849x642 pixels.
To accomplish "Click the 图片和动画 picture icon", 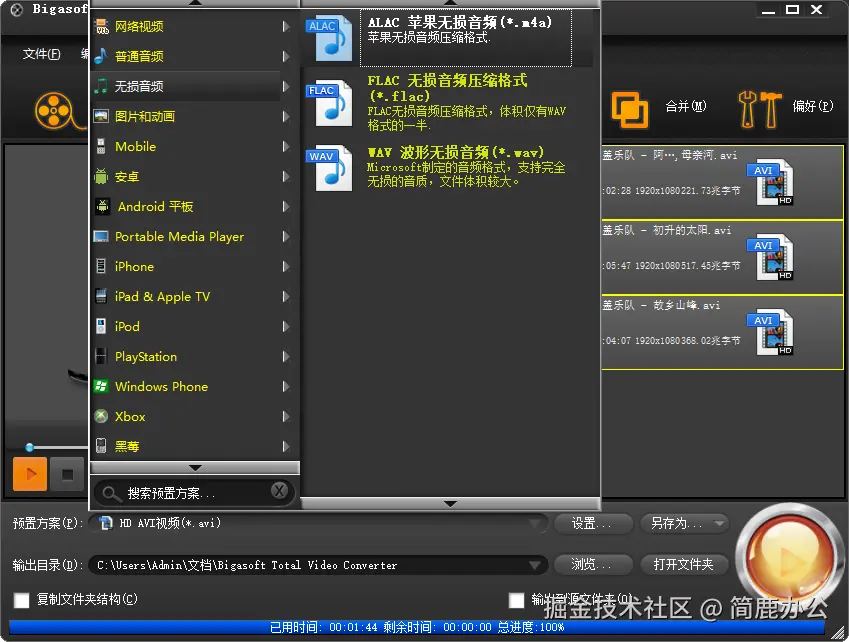I will coord(101,116).
